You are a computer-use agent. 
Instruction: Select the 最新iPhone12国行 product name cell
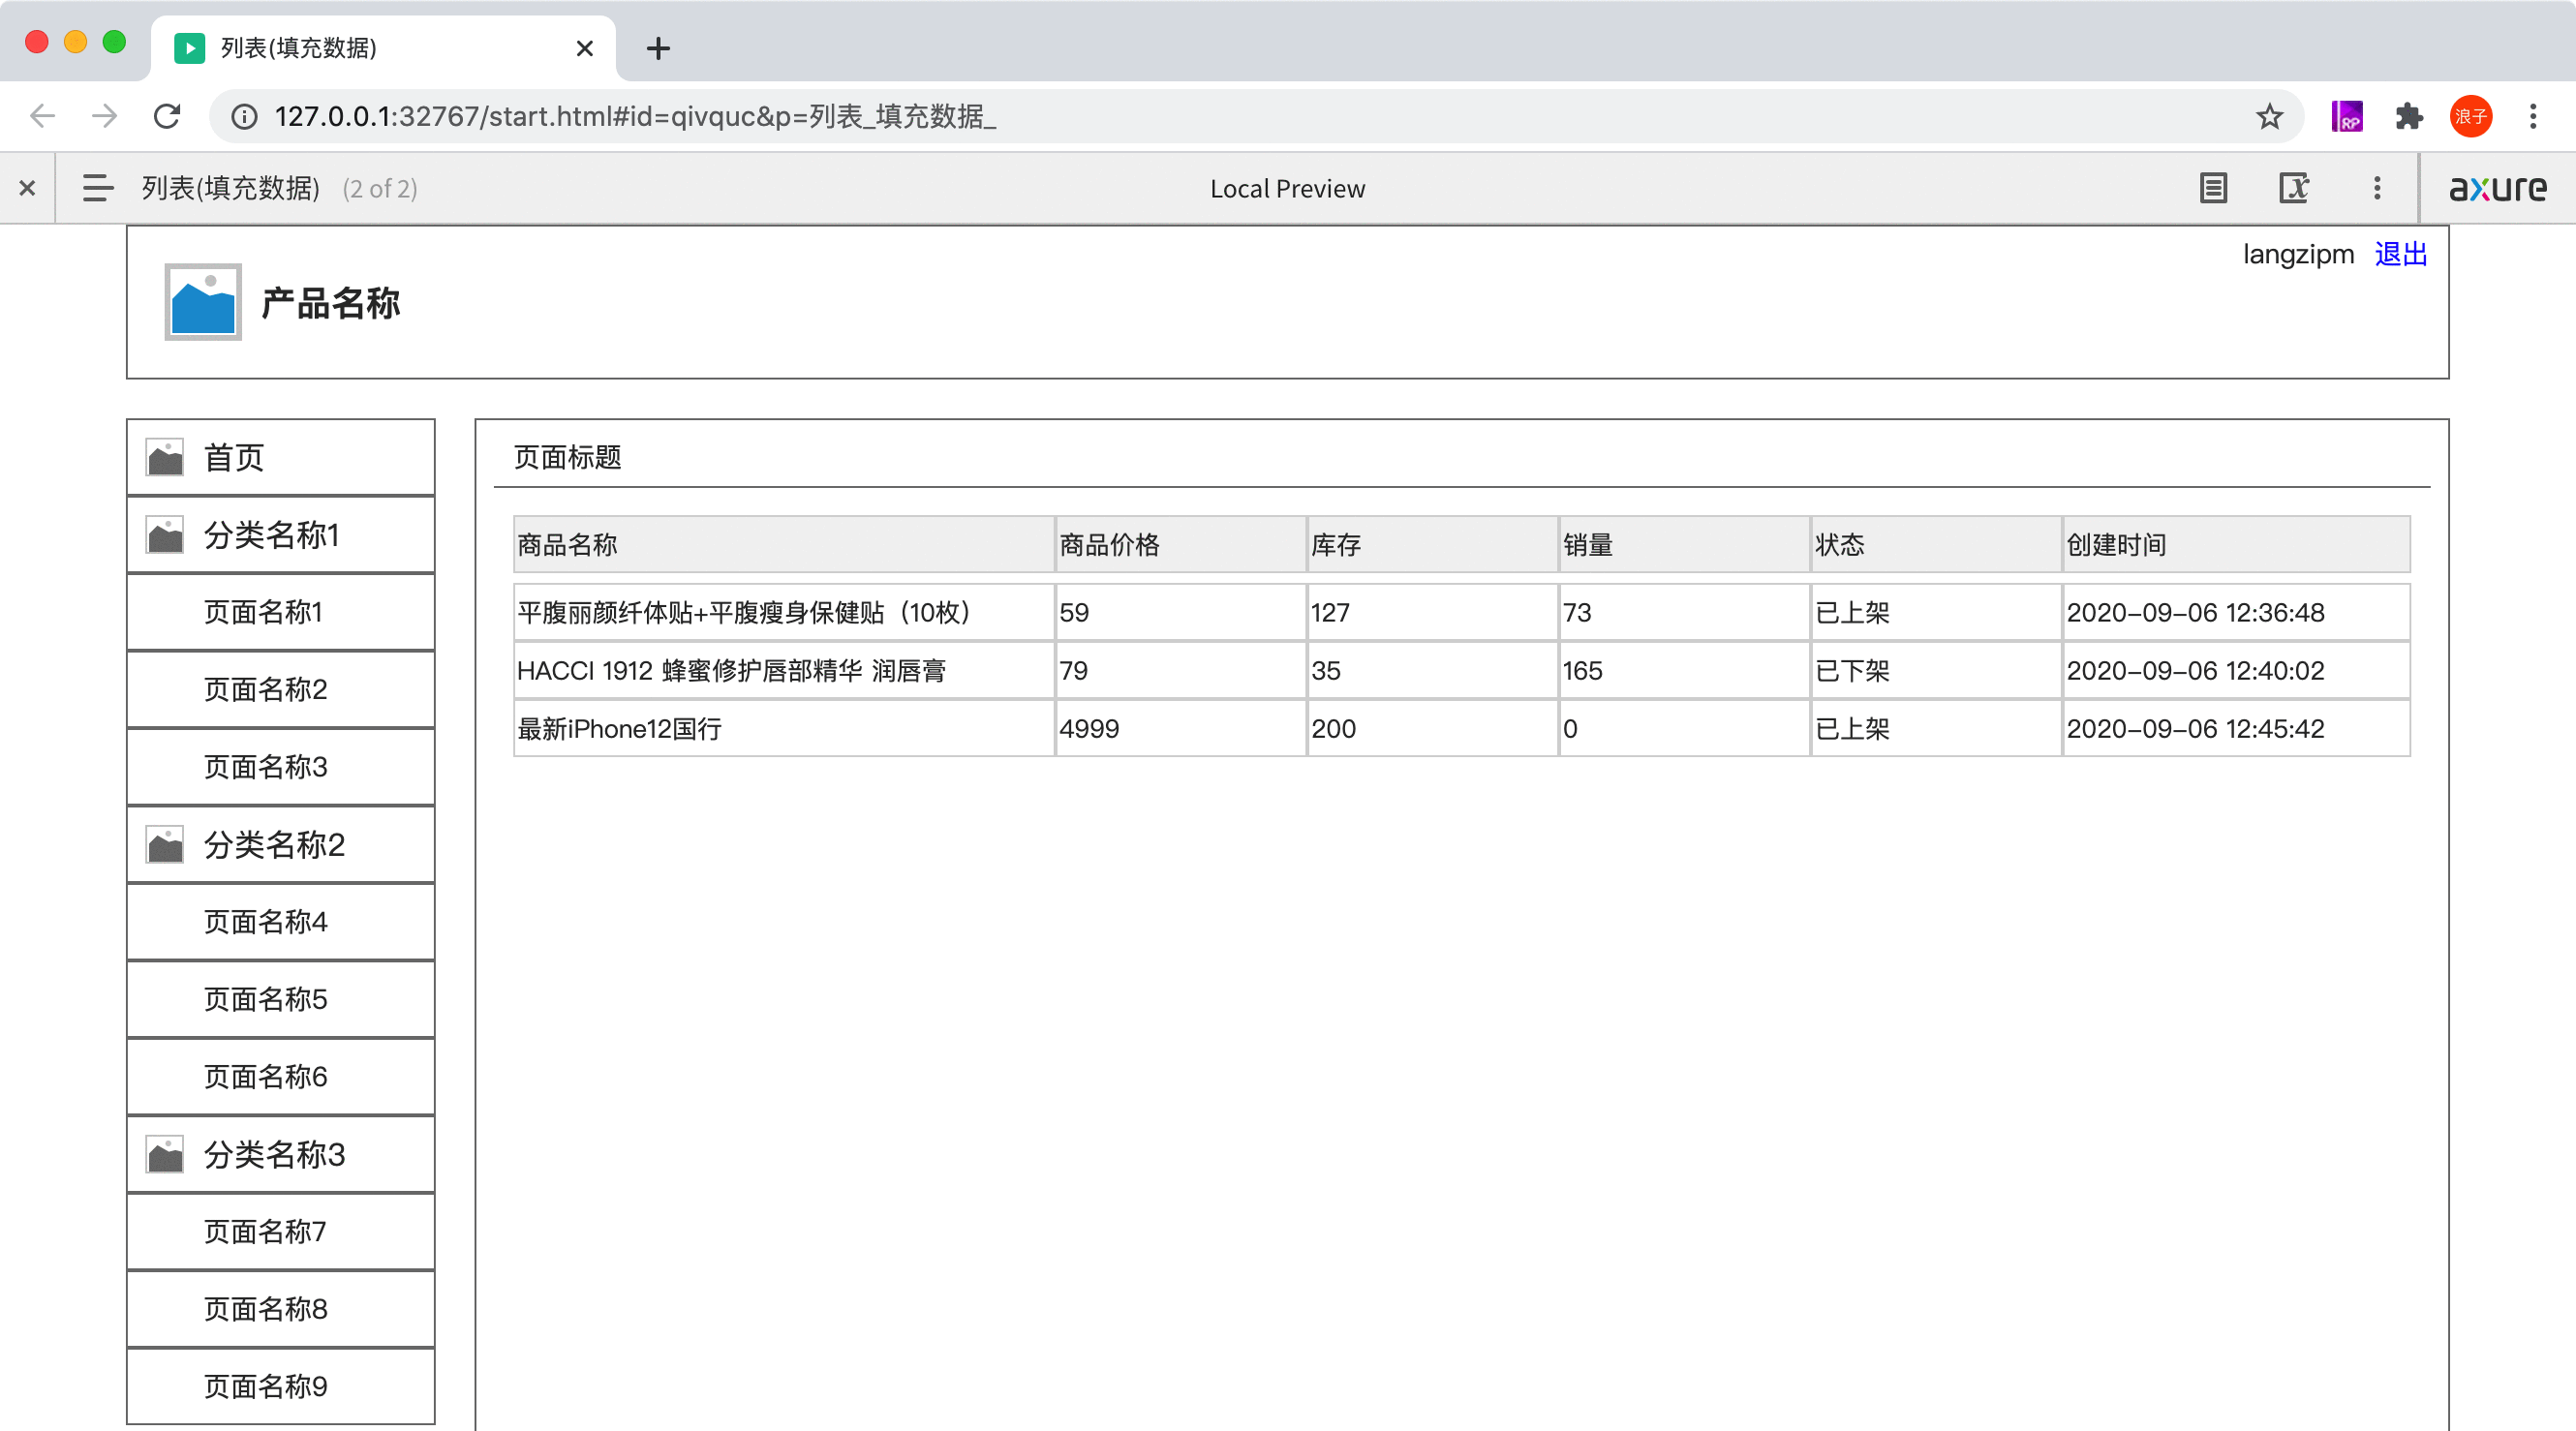[784, 729]
